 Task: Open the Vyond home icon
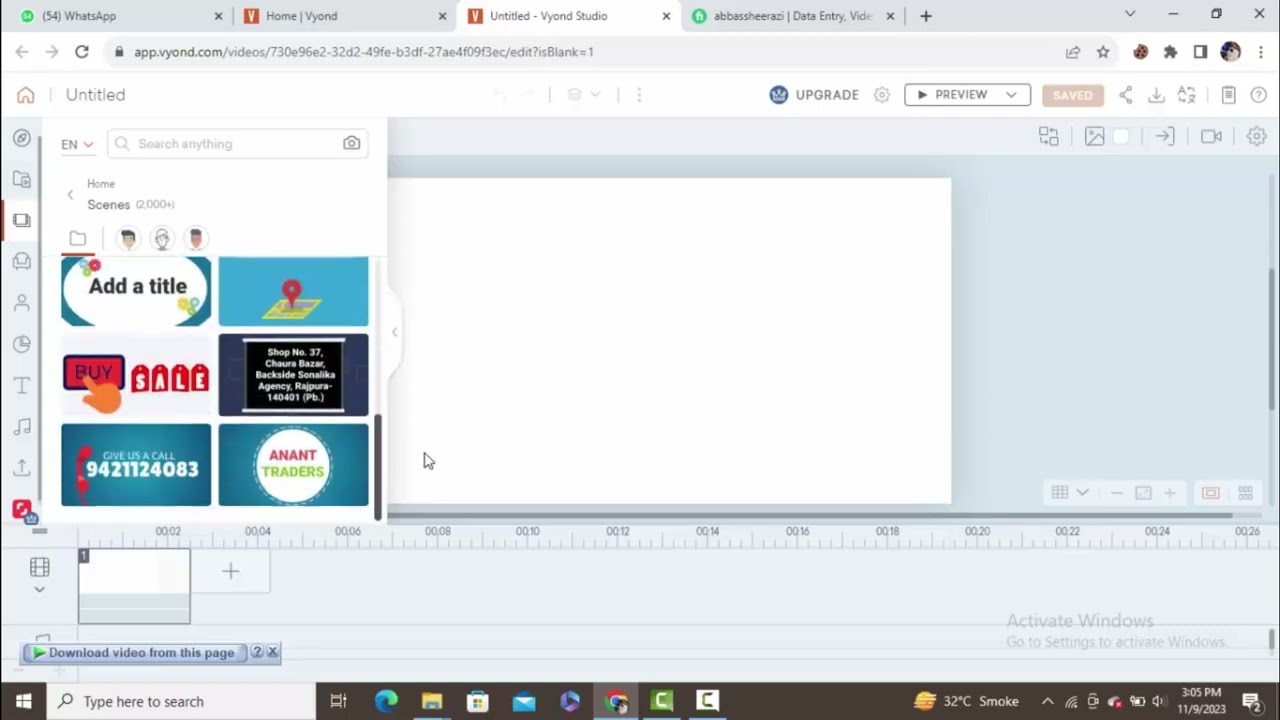pyautogui.click(x=26, y=95)
